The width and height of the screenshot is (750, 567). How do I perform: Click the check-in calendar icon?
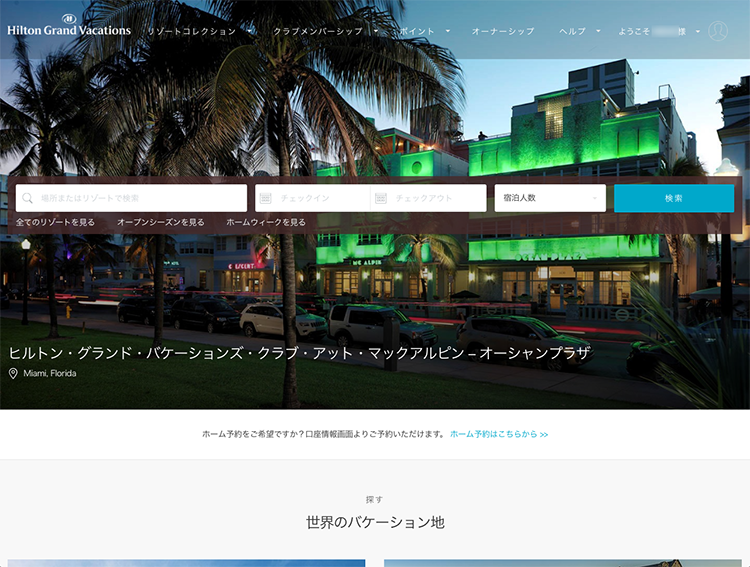pyautogui.click(x=265, y=198)
